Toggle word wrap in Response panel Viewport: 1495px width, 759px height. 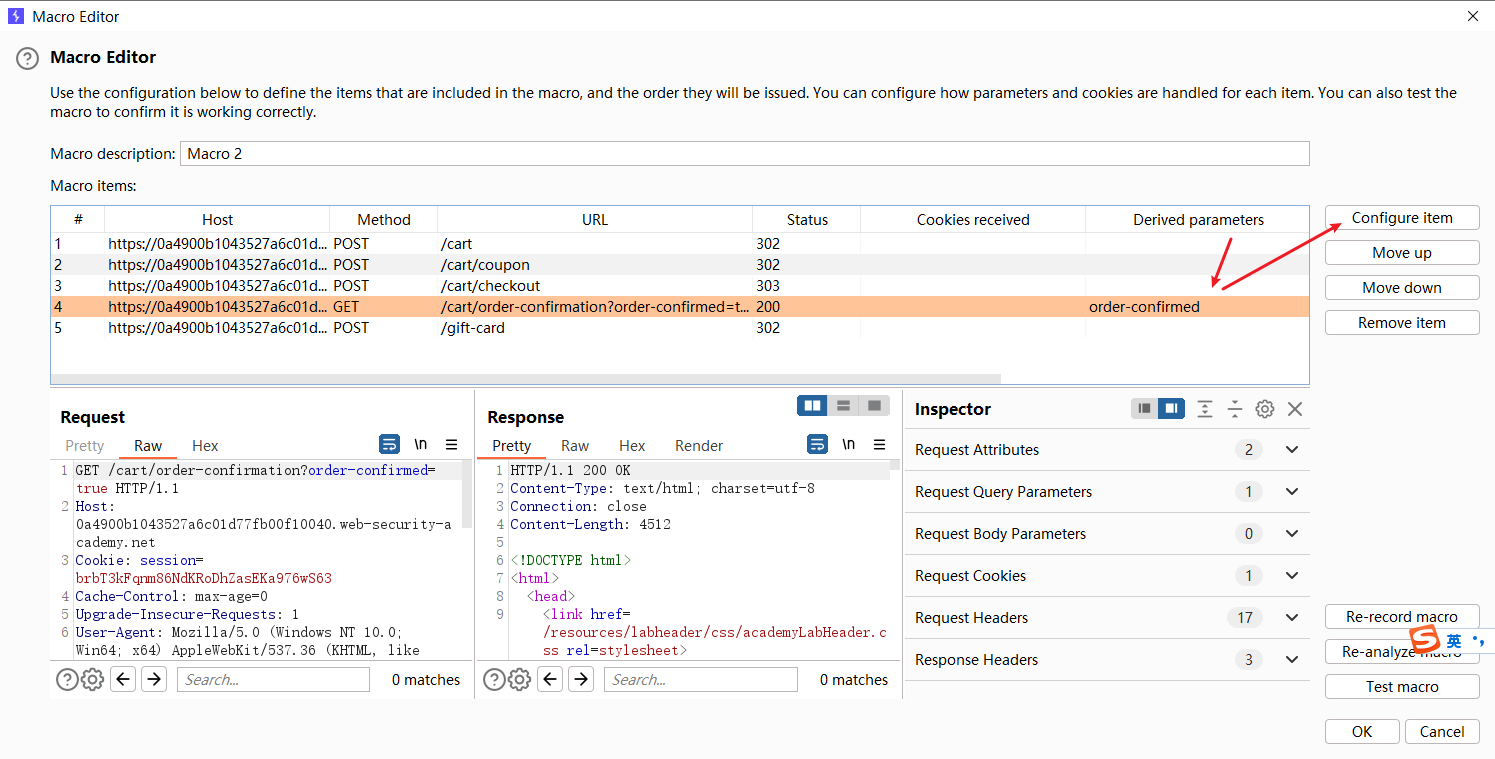[x=818, y=445]
